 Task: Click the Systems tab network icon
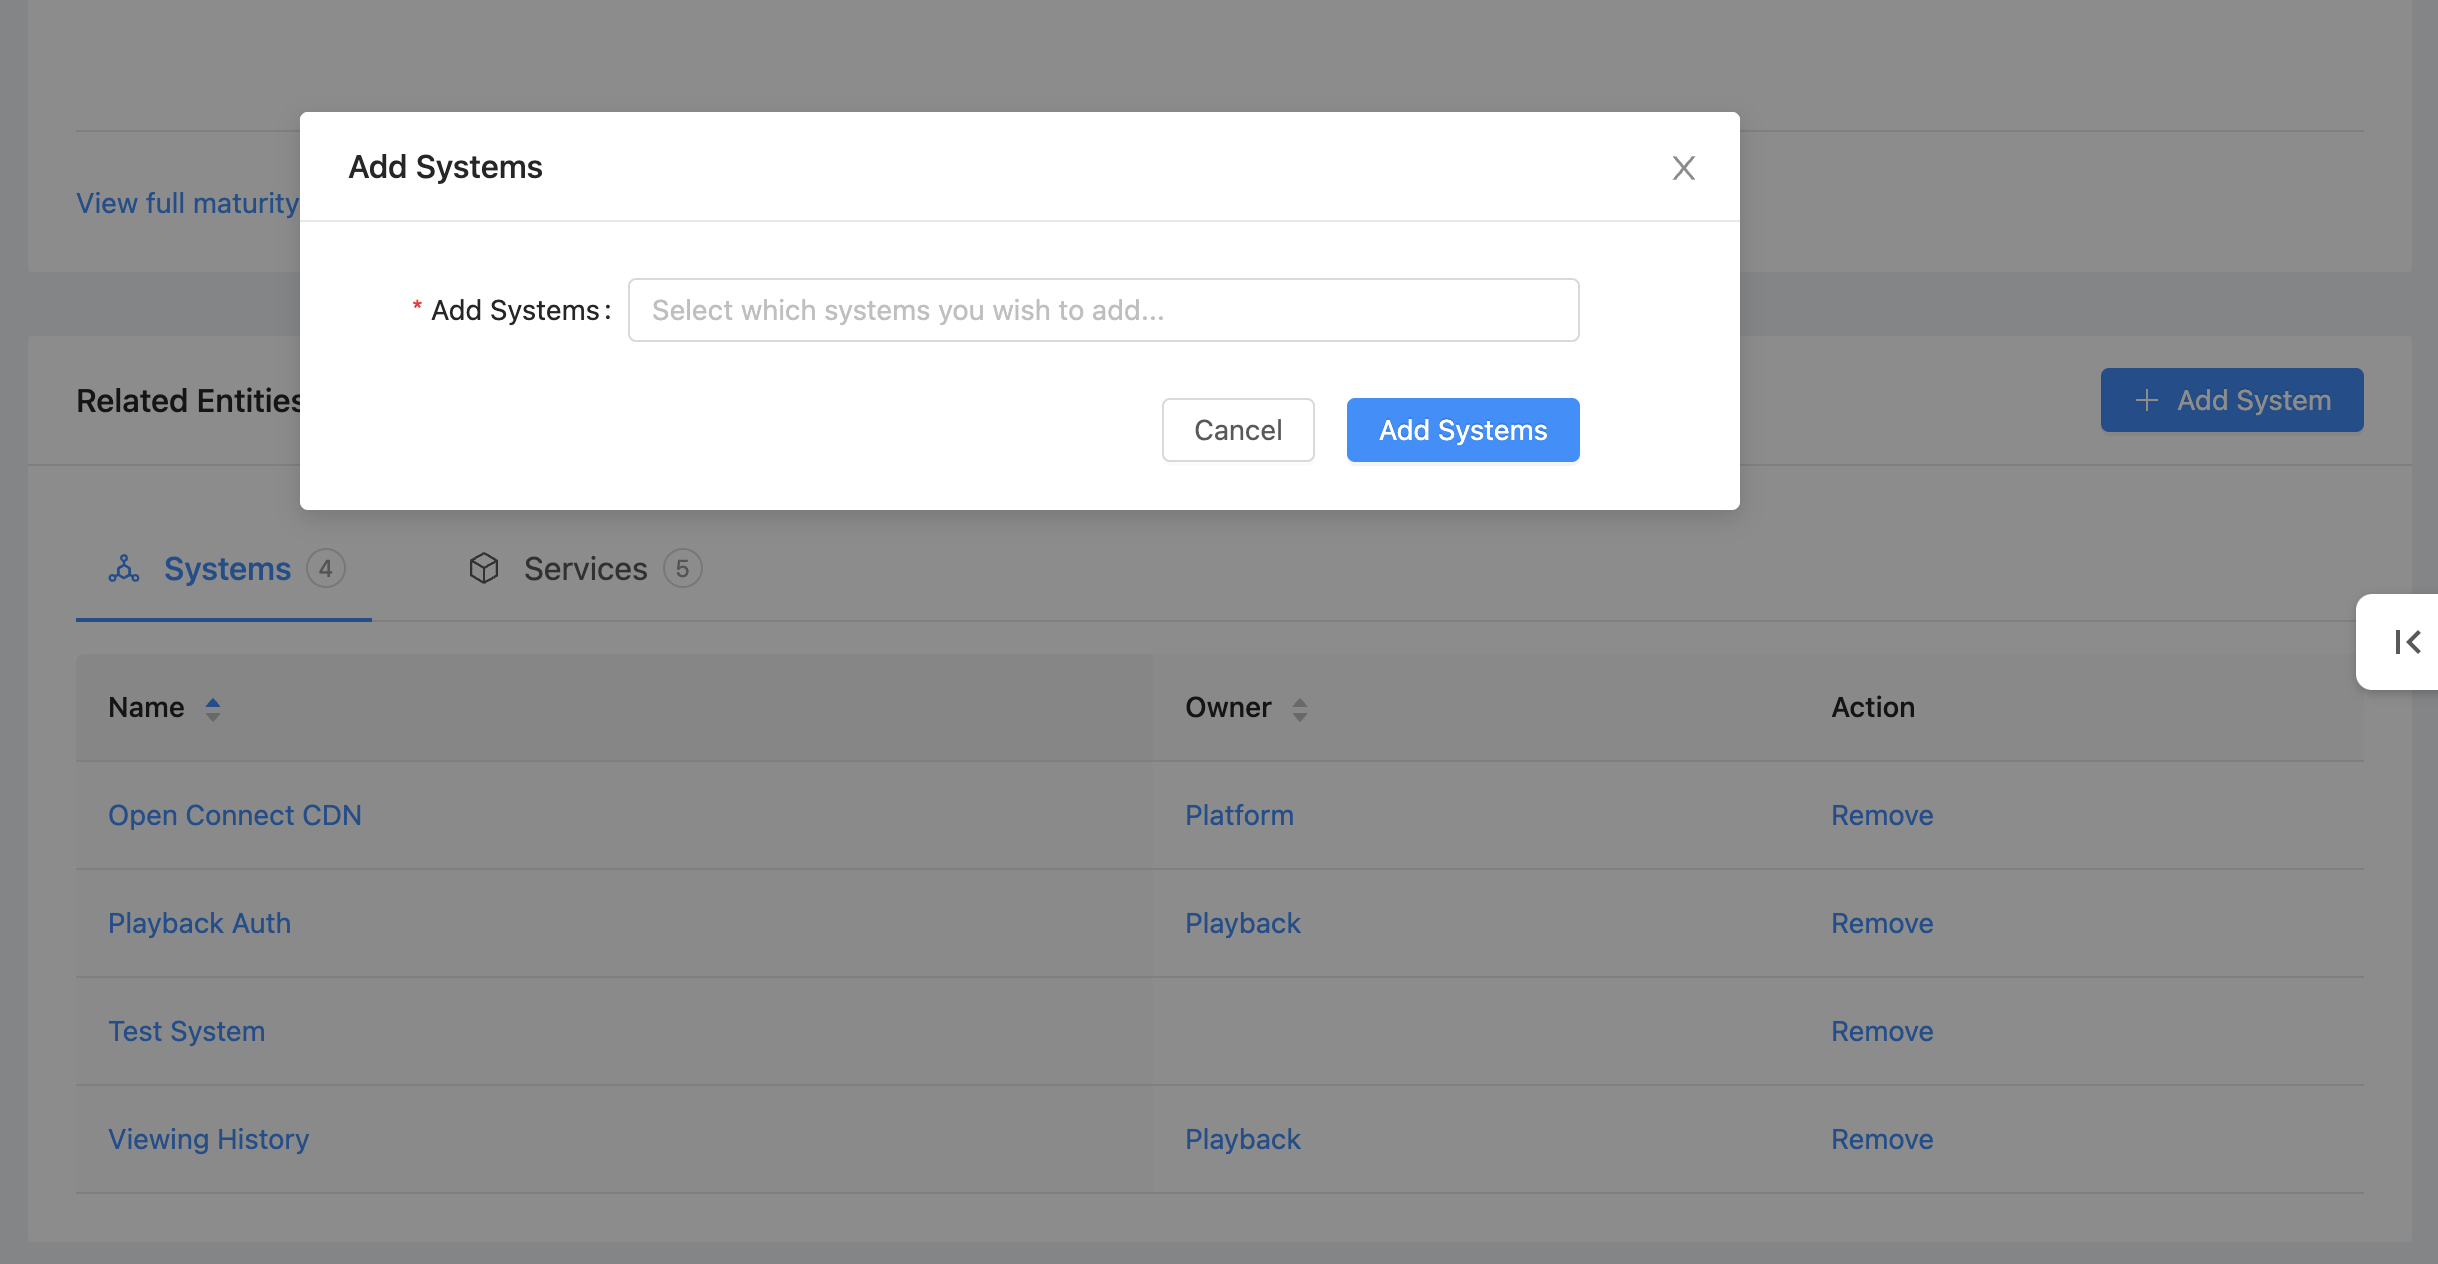click(x=124, y=569)
